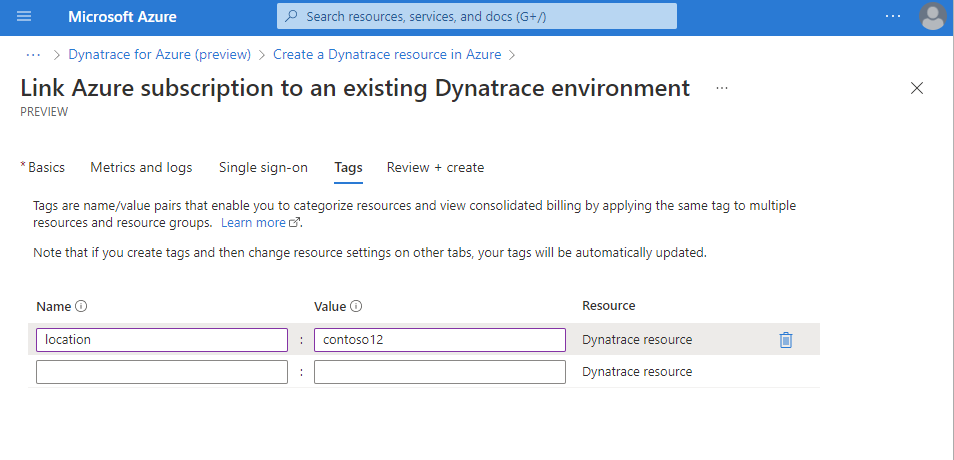Edit the tag name field containing location
The image size is (954, 460).
tap(162, 340)
